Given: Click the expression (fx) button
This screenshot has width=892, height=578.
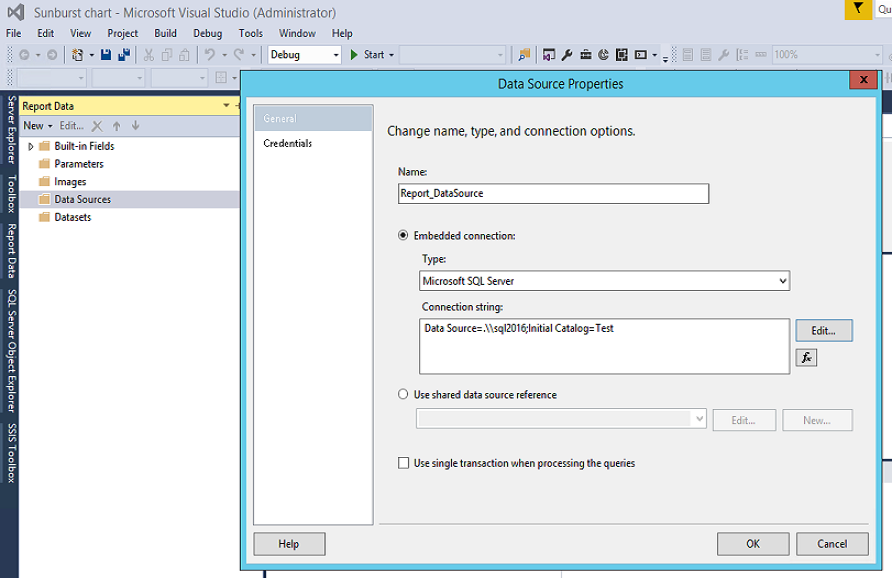Looking at the screenshot, I should [x=806, y=357].
